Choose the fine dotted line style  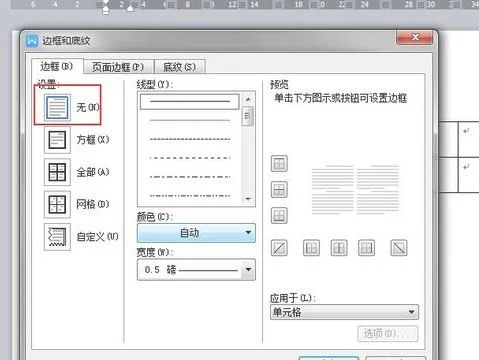pos(190,120)
